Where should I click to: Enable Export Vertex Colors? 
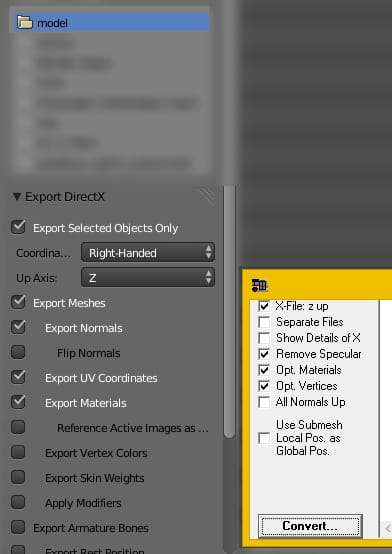pyautogui.click(x=18, y=452)
